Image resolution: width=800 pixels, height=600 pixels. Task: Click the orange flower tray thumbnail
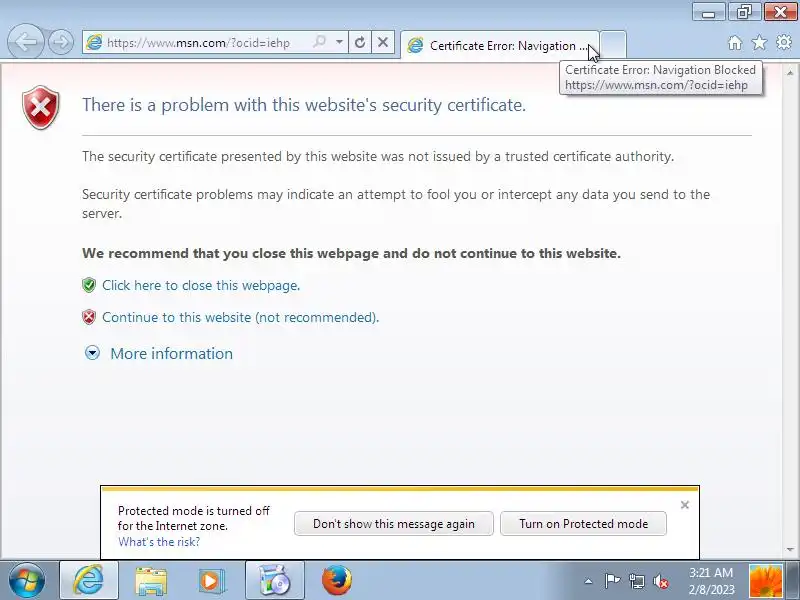766,581
